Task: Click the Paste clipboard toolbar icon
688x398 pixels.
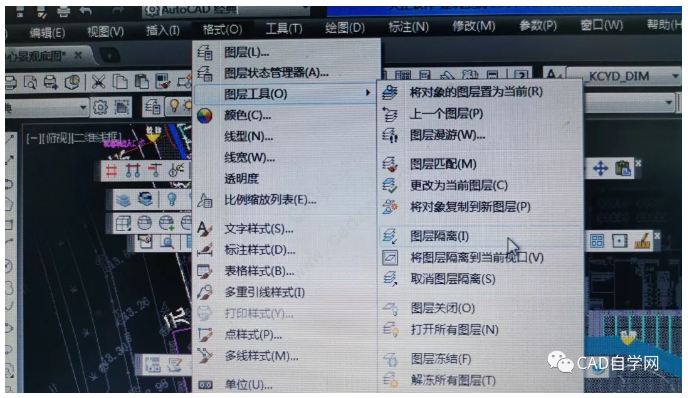Action: click(x=141, y=82)
